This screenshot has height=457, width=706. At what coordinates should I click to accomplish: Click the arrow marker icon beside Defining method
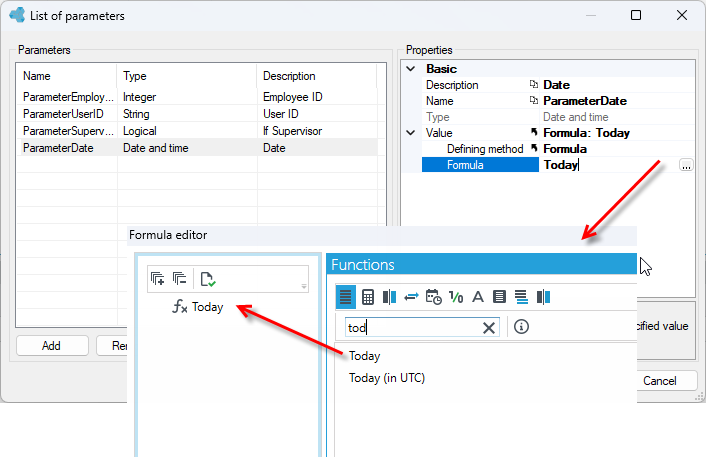coord(534,148)
